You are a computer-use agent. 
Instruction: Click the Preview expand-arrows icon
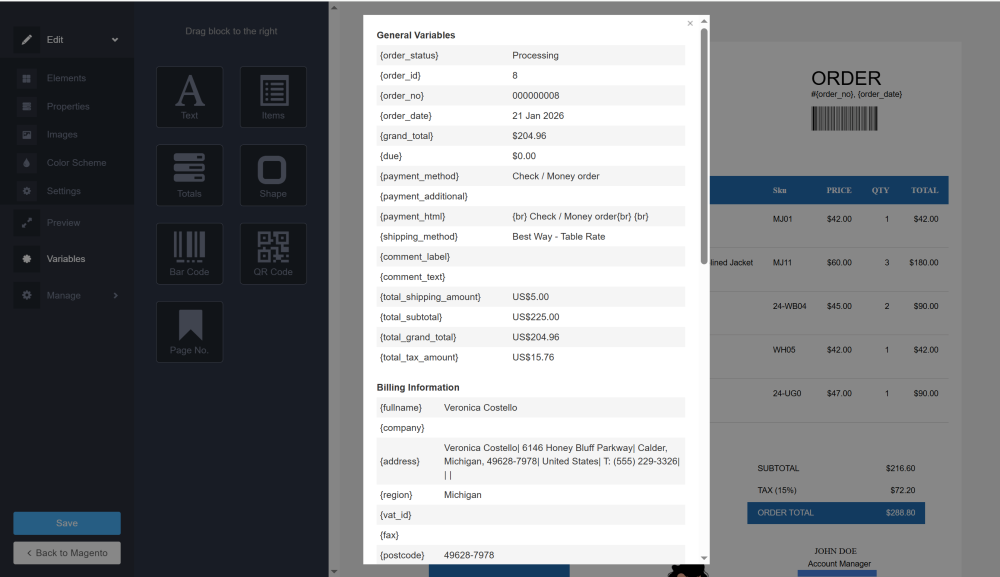click(27, 223)
